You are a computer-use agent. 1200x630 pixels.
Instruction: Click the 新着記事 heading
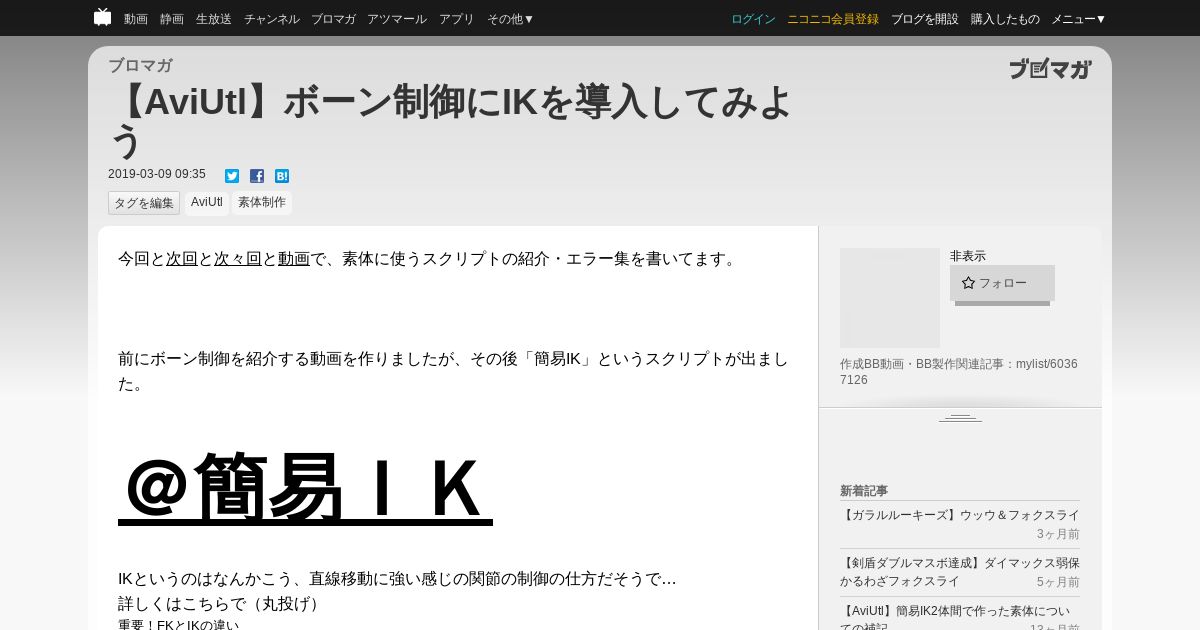[864, 491]
